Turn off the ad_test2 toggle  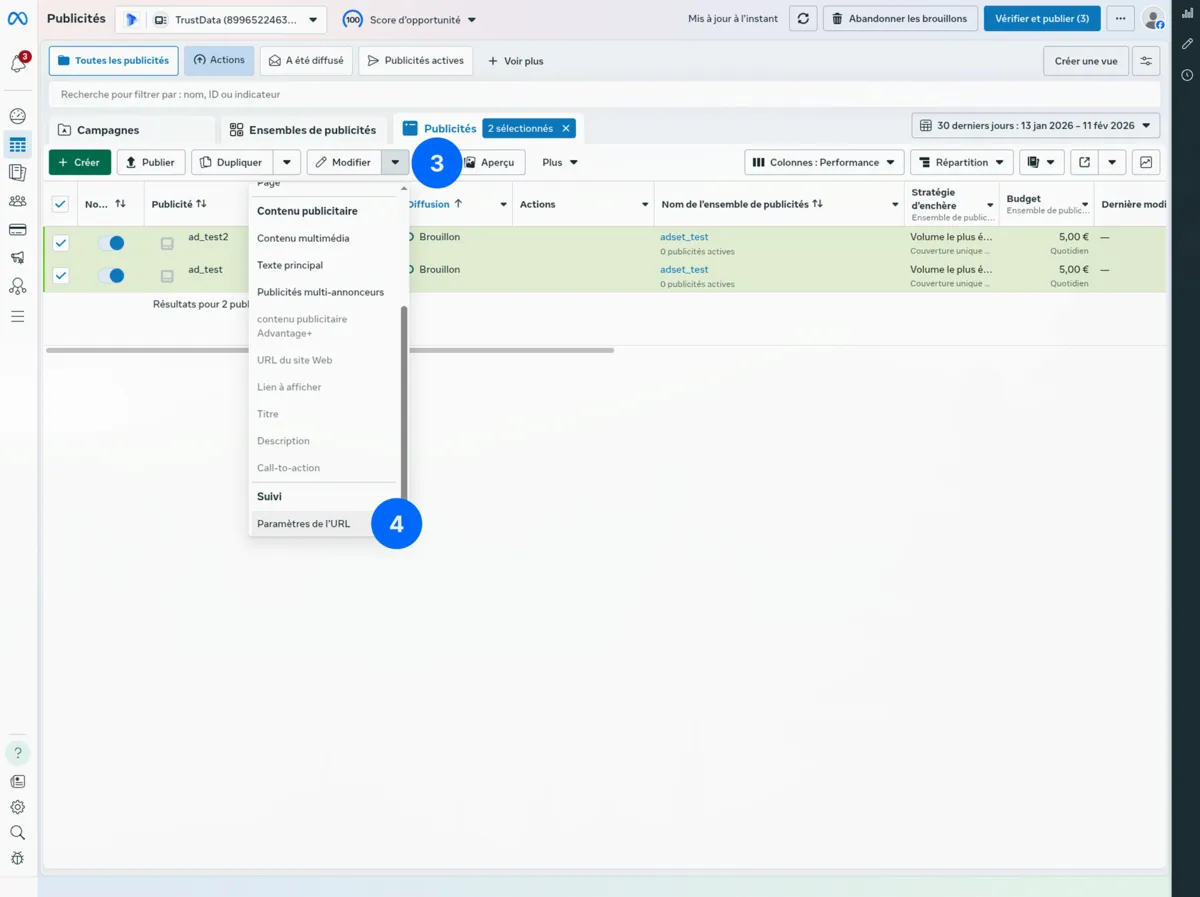[x=115, y=242]
